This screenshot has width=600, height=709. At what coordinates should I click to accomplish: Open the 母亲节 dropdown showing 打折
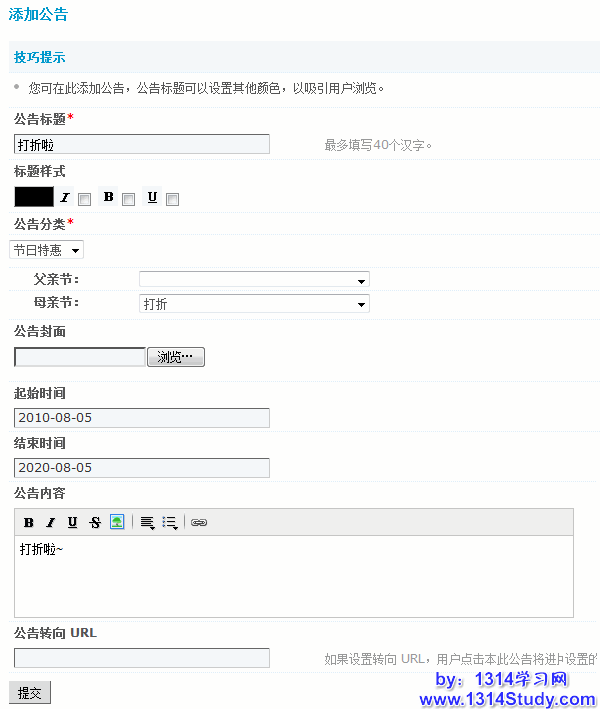[x=254, y=304]
